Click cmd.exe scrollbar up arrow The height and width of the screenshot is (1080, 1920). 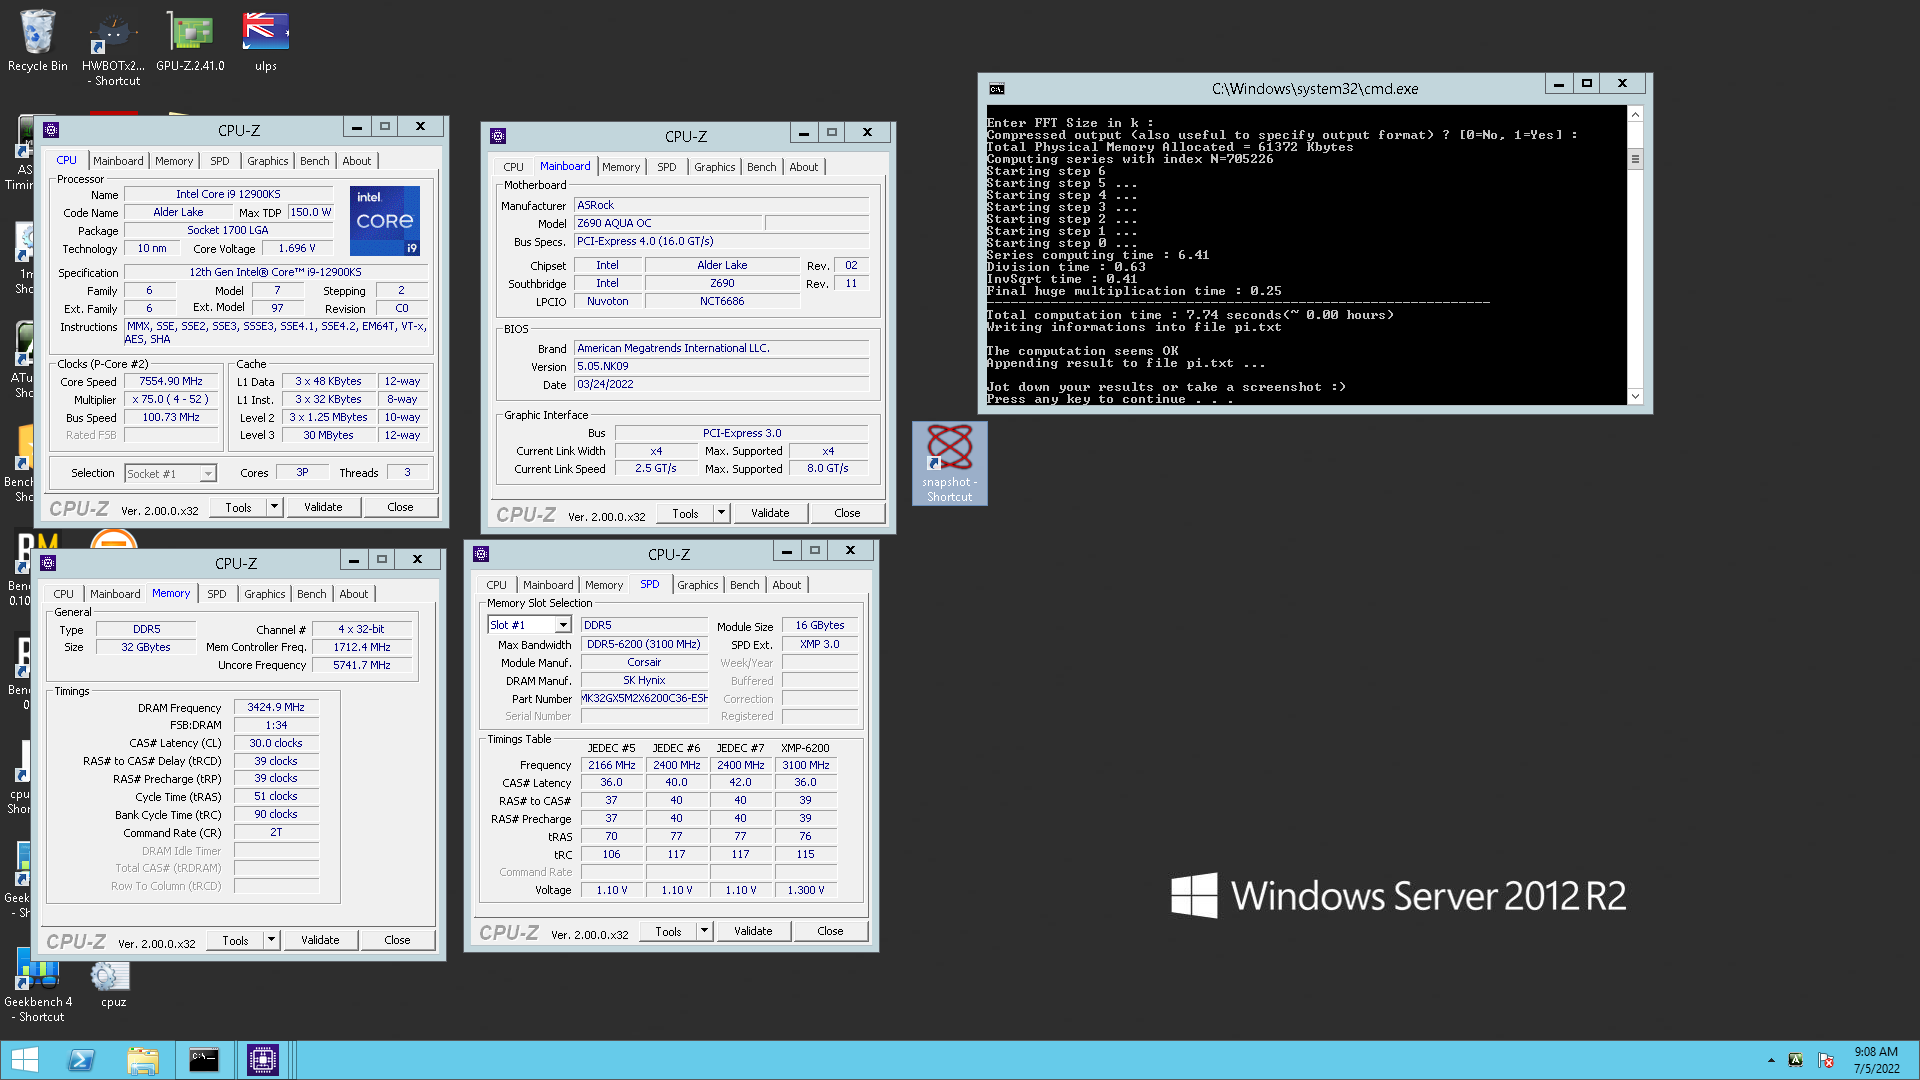(x=1636, y=114)
